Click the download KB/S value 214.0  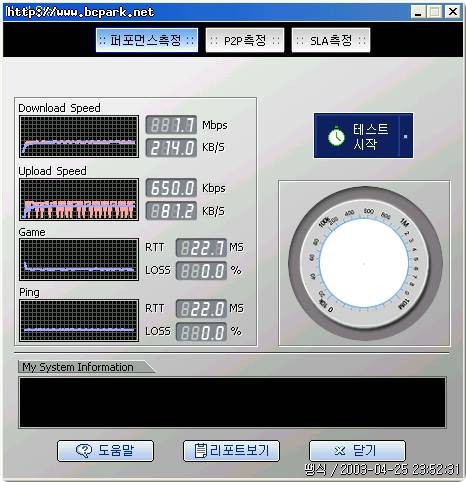pos(171,148)
